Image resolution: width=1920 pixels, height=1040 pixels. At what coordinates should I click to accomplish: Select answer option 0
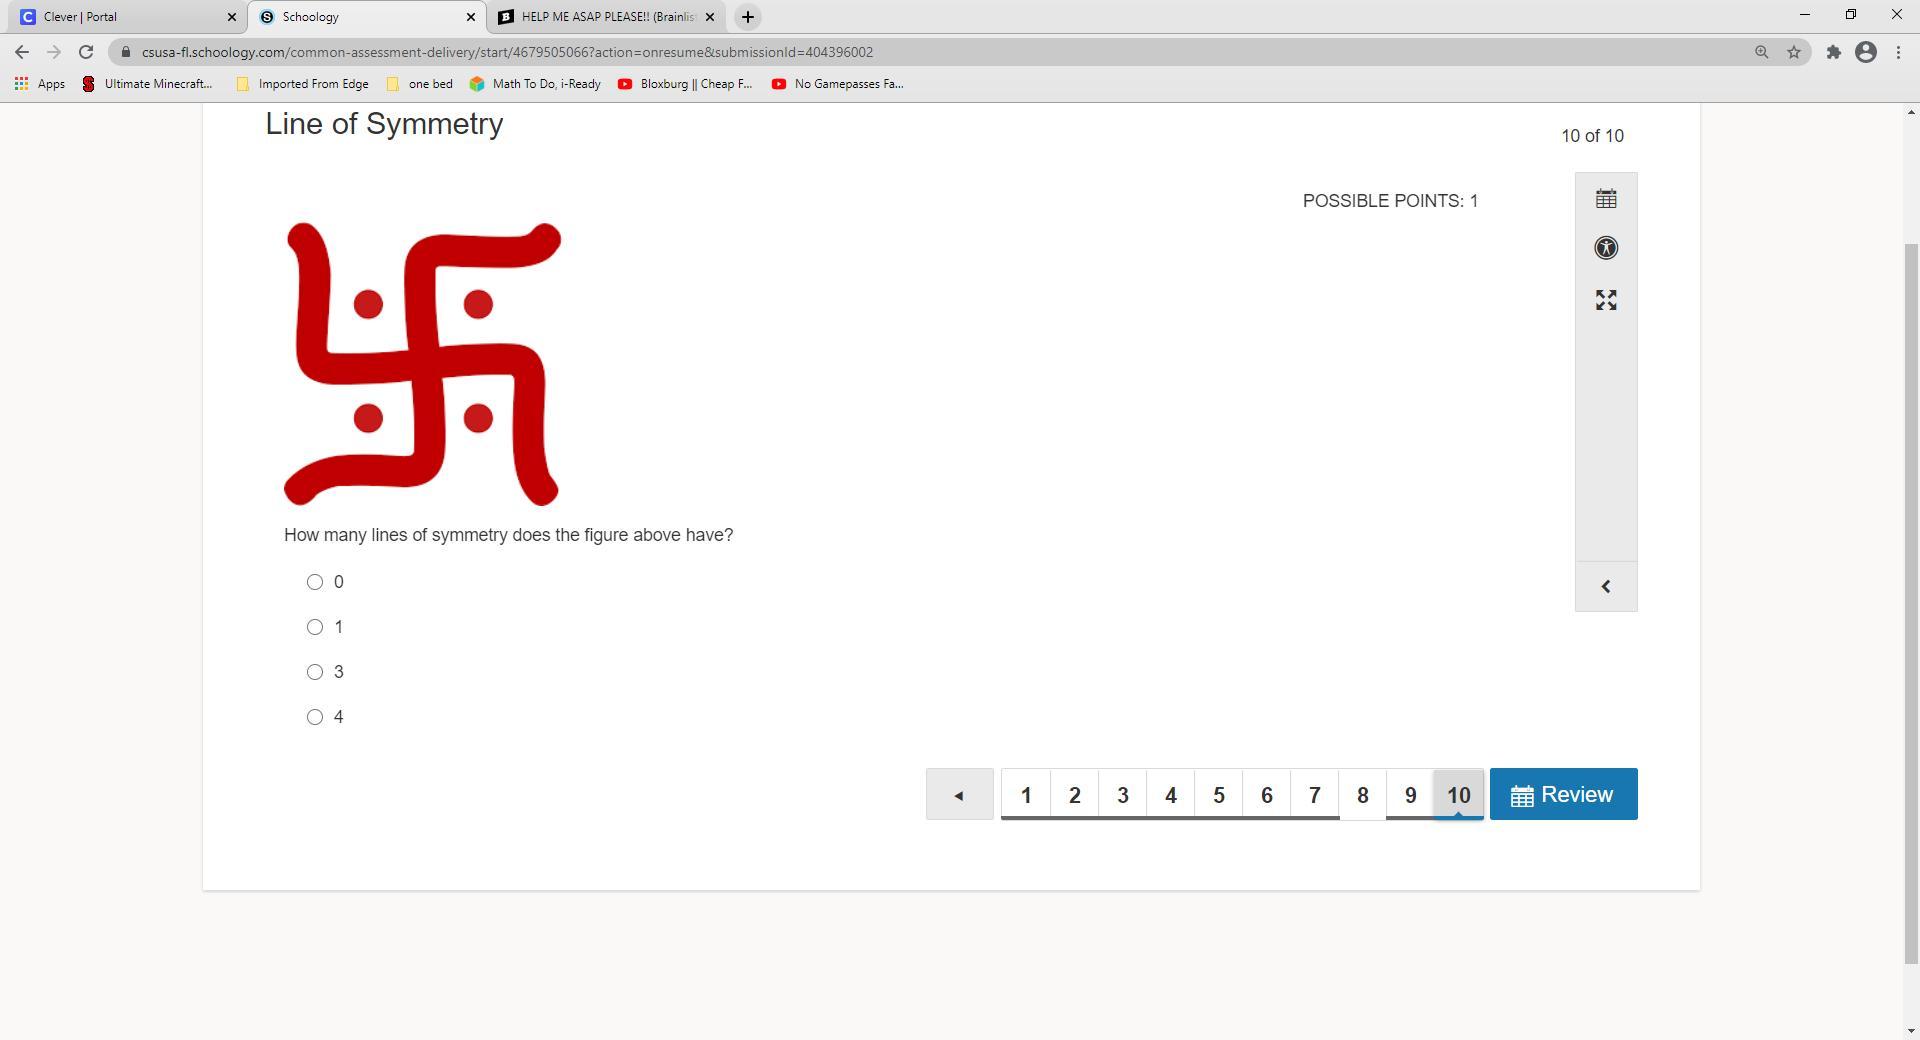coord(315,582)
